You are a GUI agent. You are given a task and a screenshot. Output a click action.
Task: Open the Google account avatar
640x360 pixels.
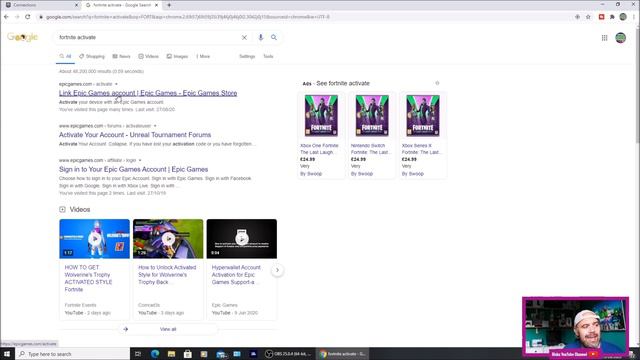[620, 38]
